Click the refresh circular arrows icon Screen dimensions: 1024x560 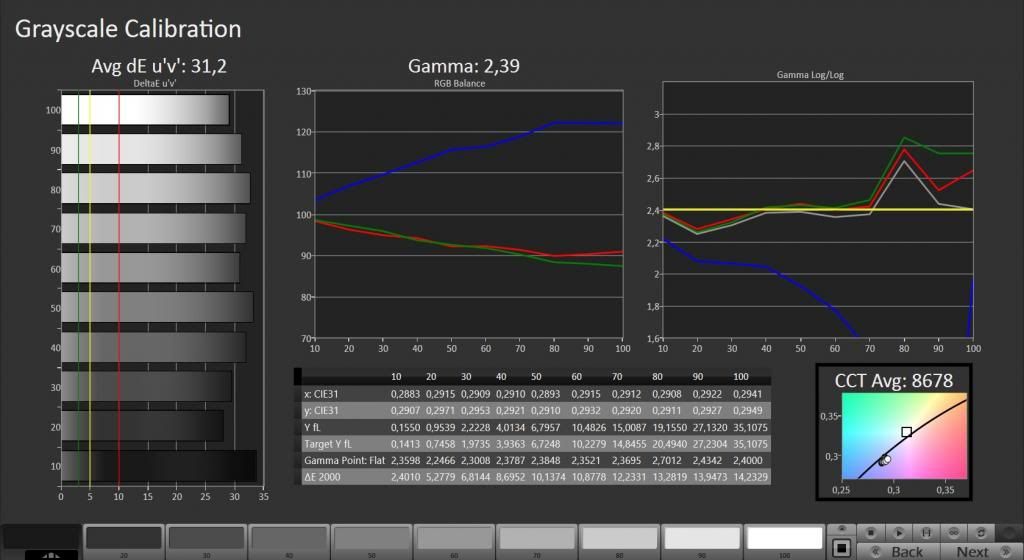(x=981, y=533)
